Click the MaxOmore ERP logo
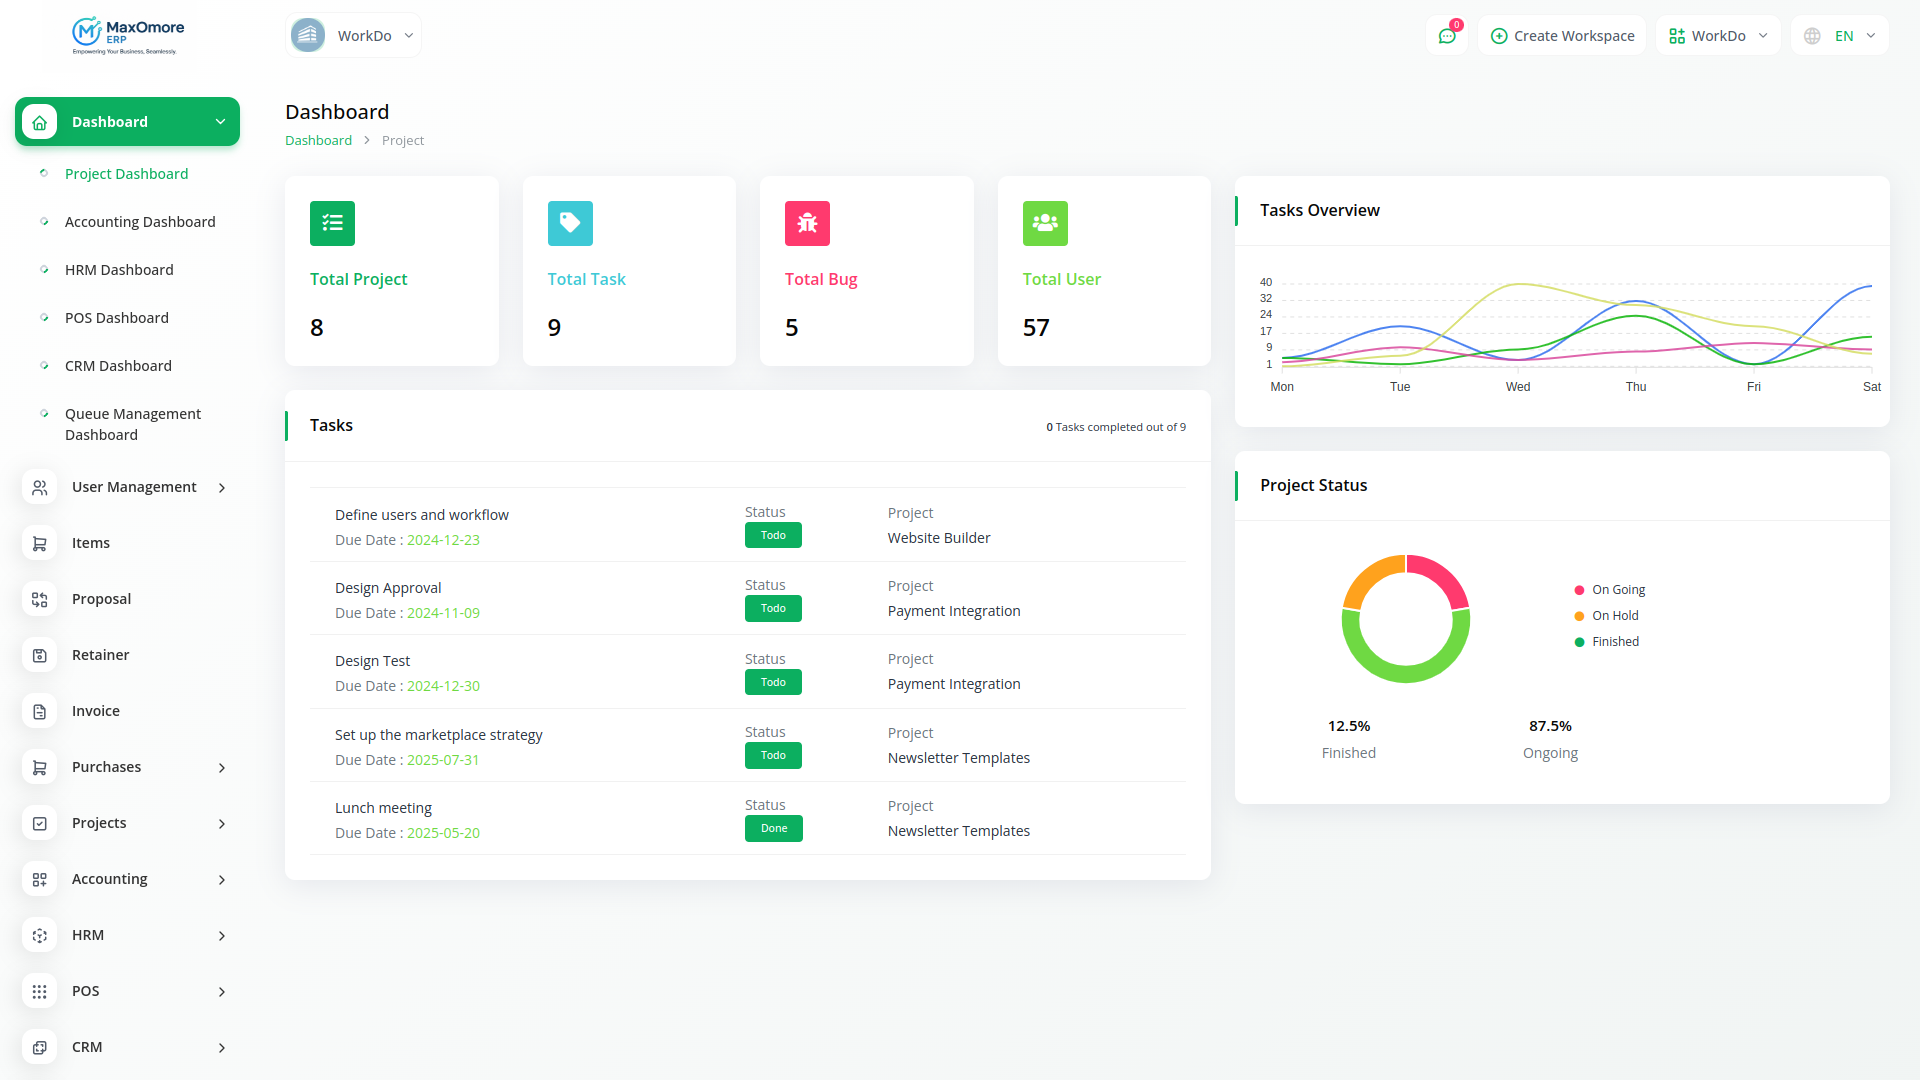 [128, 36]
